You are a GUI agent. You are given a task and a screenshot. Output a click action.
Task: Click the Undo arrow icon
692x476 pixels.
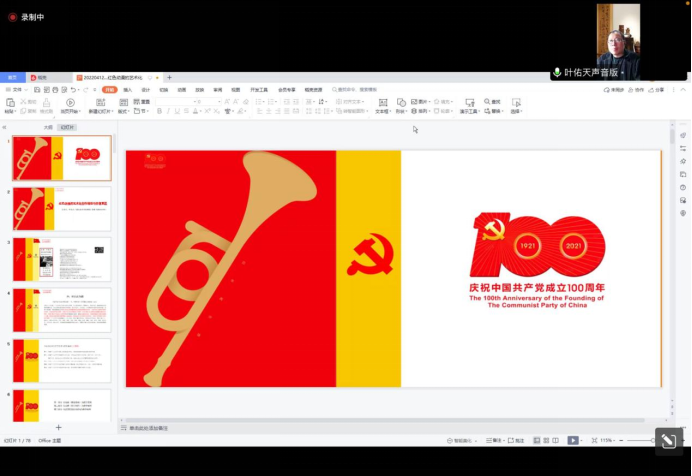coord(73,90)
